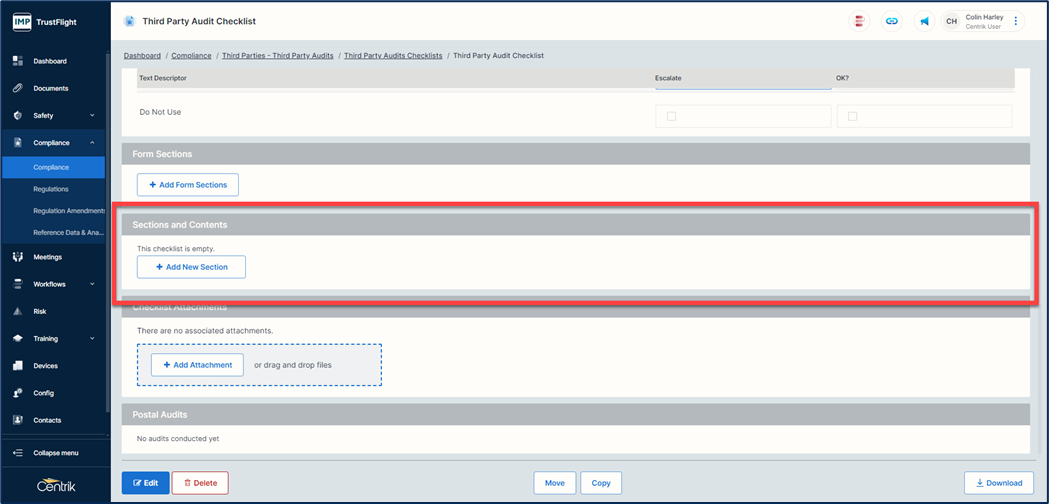Click Add Attachment button

point(197,365)
